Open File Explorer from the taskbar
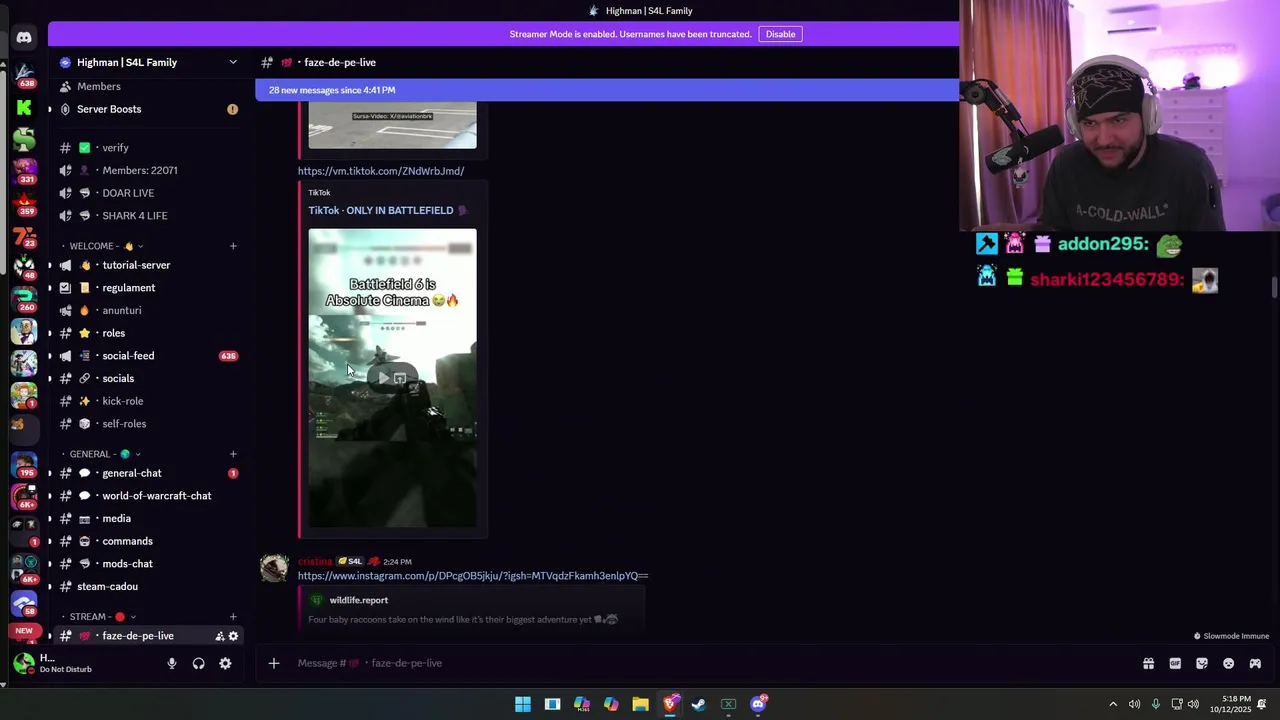1280x720 pixels. click(x=640, y=704)
